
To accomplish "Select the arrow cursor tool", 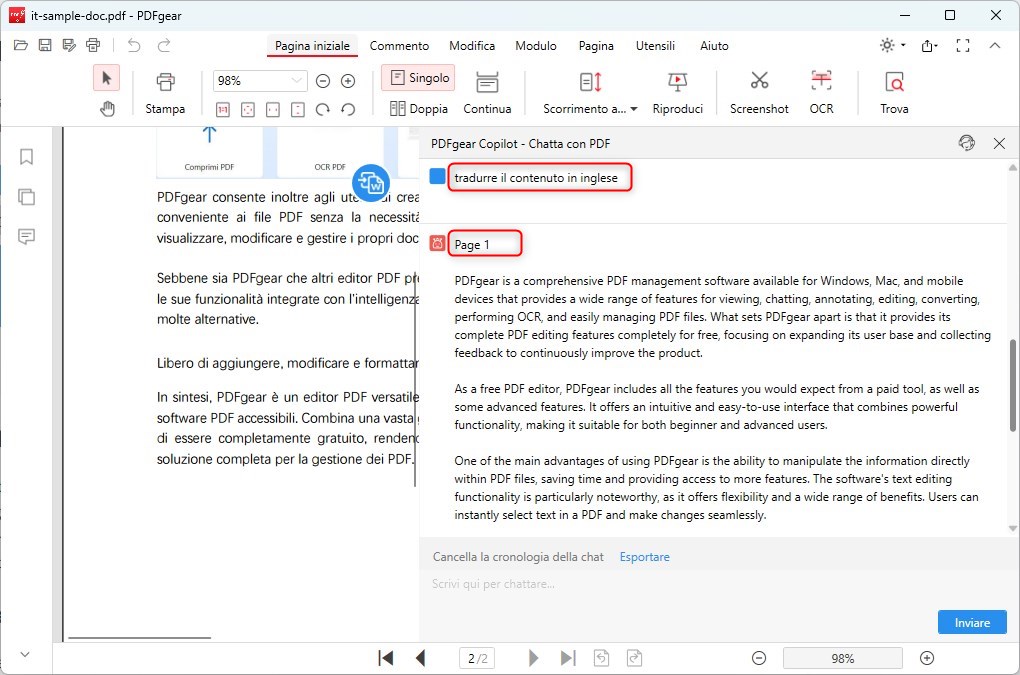I will [107, 79].
